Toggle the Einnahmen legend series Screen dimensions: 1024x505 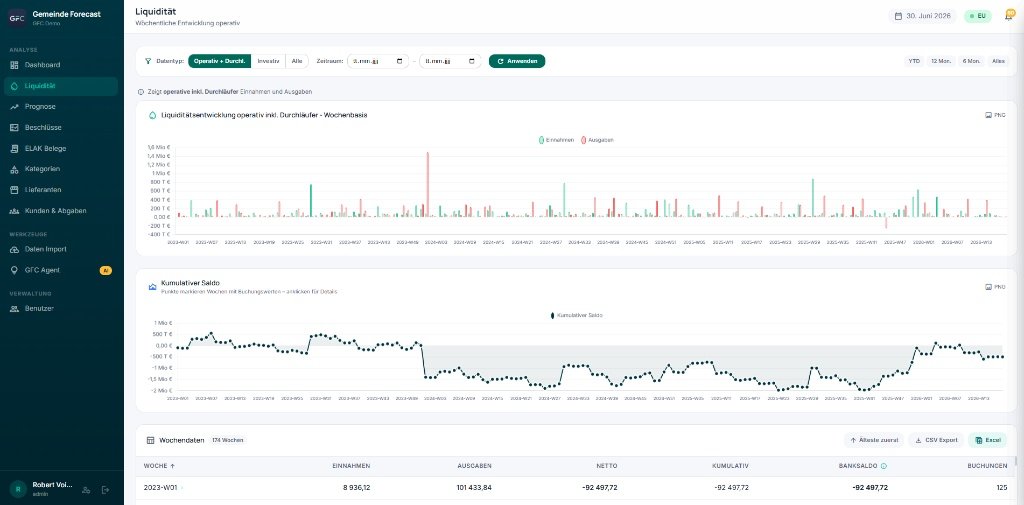click(x=556, y=140)
